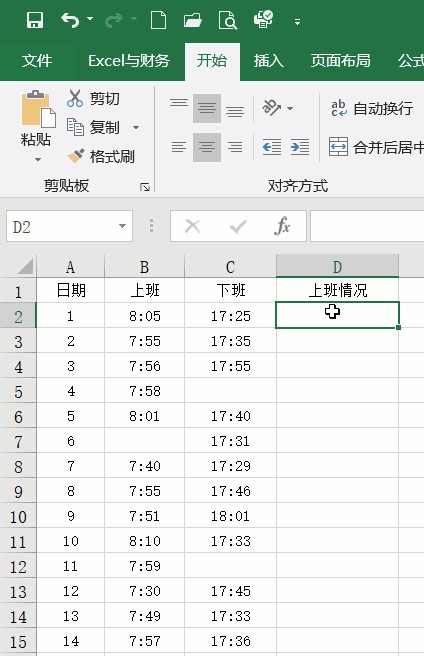Viewport: 424px width, 656px height.
Task: Expand the Name Box dropdown arrow
Action: 122,226
